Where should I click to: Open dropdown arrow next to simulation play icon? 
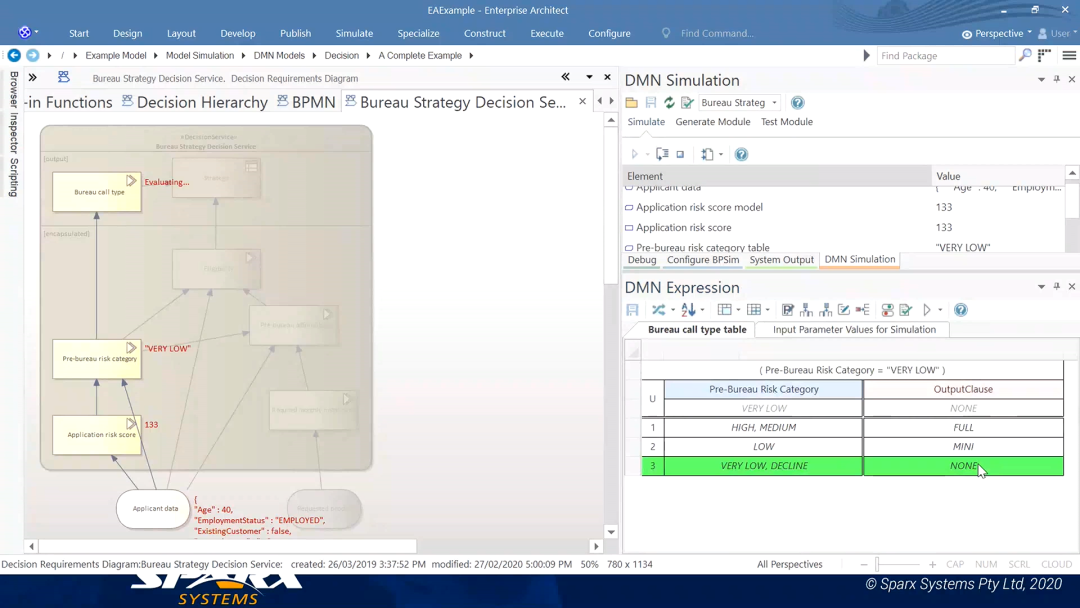click(x=647, y=154)
